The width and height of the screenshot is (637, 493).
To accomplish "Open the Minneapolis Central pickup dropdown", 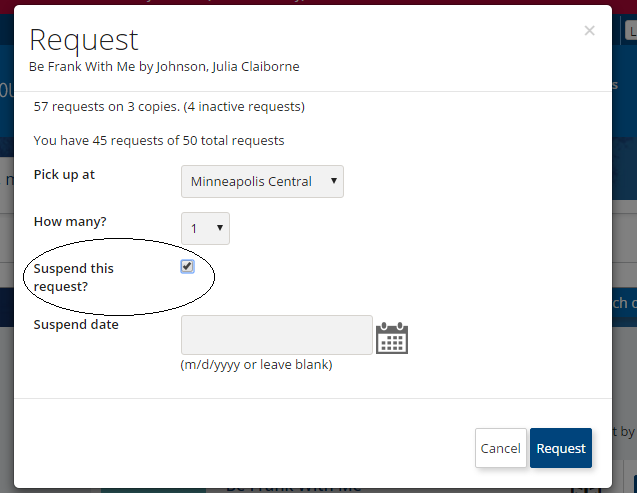I will pyautogui.click(x=262, y=182).
